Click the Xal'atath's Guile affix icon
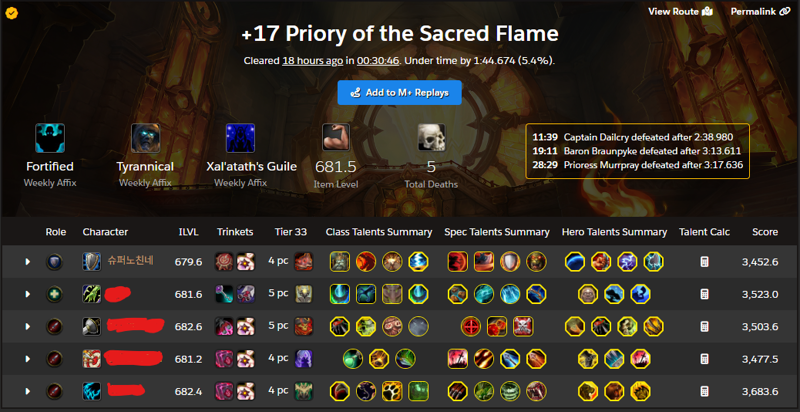Viewport: 800px width, 412px height. coord(240,138)
